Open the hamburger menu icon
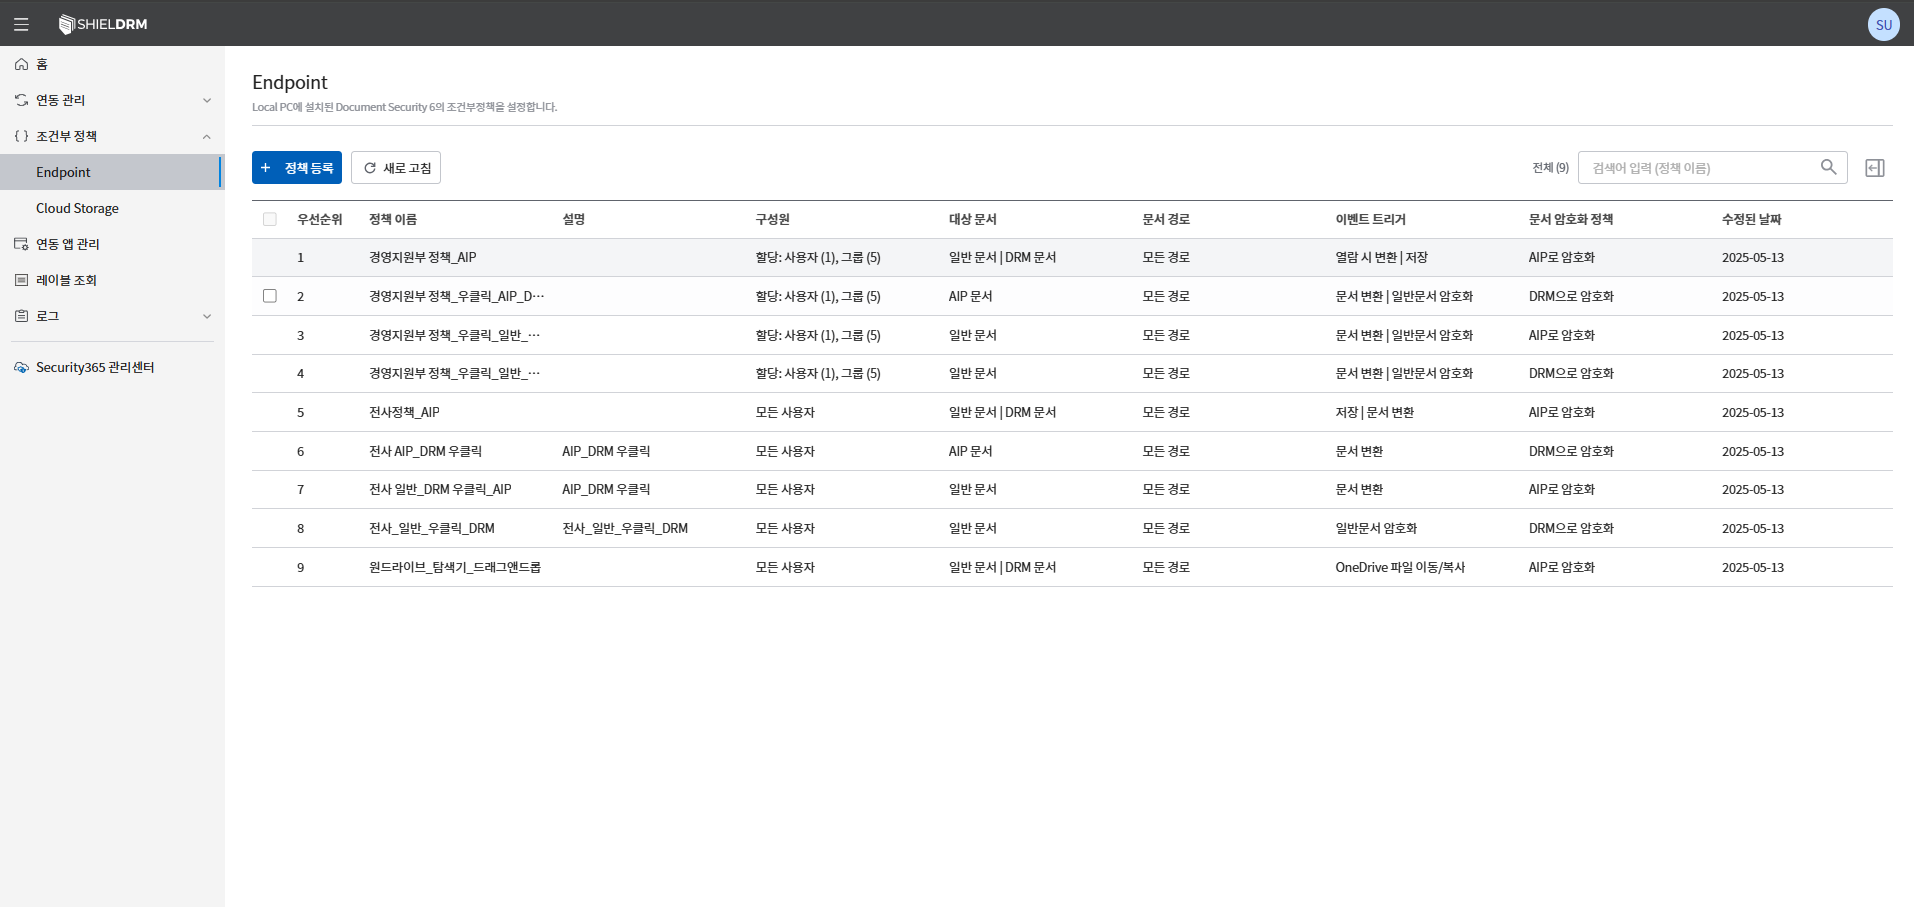This screenshot has width=1914, height=907. [x=21, y=24]
